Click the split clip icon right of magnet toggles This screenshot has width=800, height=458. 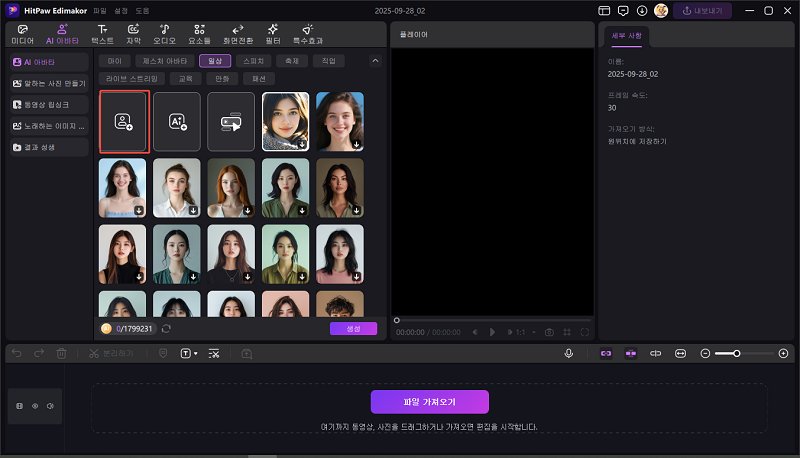tap(656, 353)
